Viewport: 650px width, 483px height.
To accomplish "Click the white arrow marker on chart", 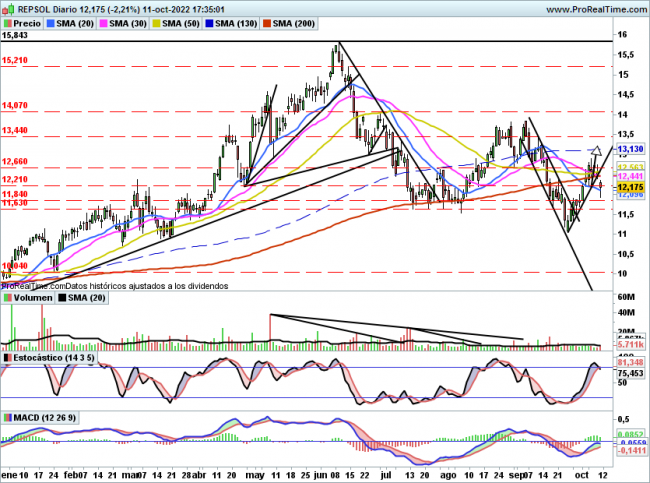I will click(x=596, y=151).
